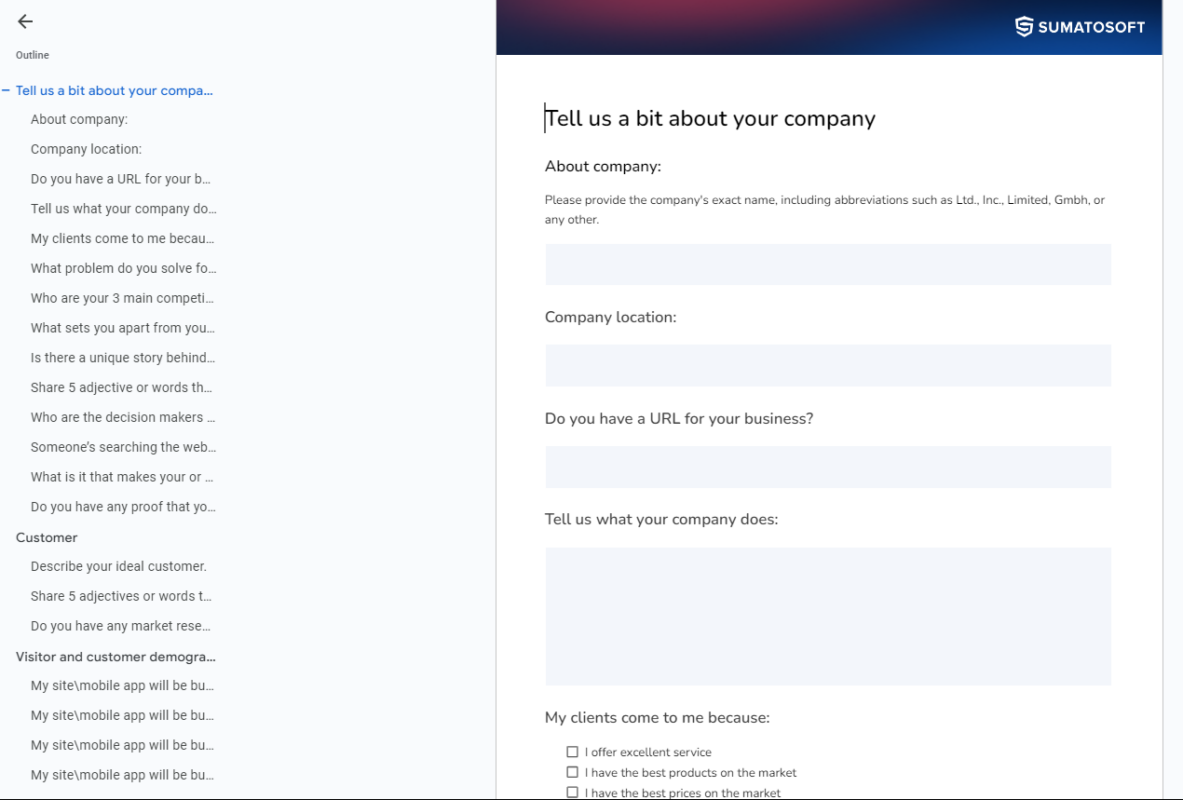Check "I have the best products on the market"
The height and width of the screenshot is (800, 1183).
point(572,772)
